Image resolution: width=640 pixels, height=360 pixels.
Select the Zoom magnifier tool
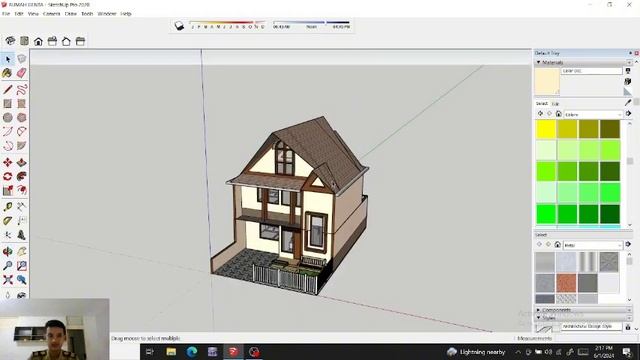(7, 266)
